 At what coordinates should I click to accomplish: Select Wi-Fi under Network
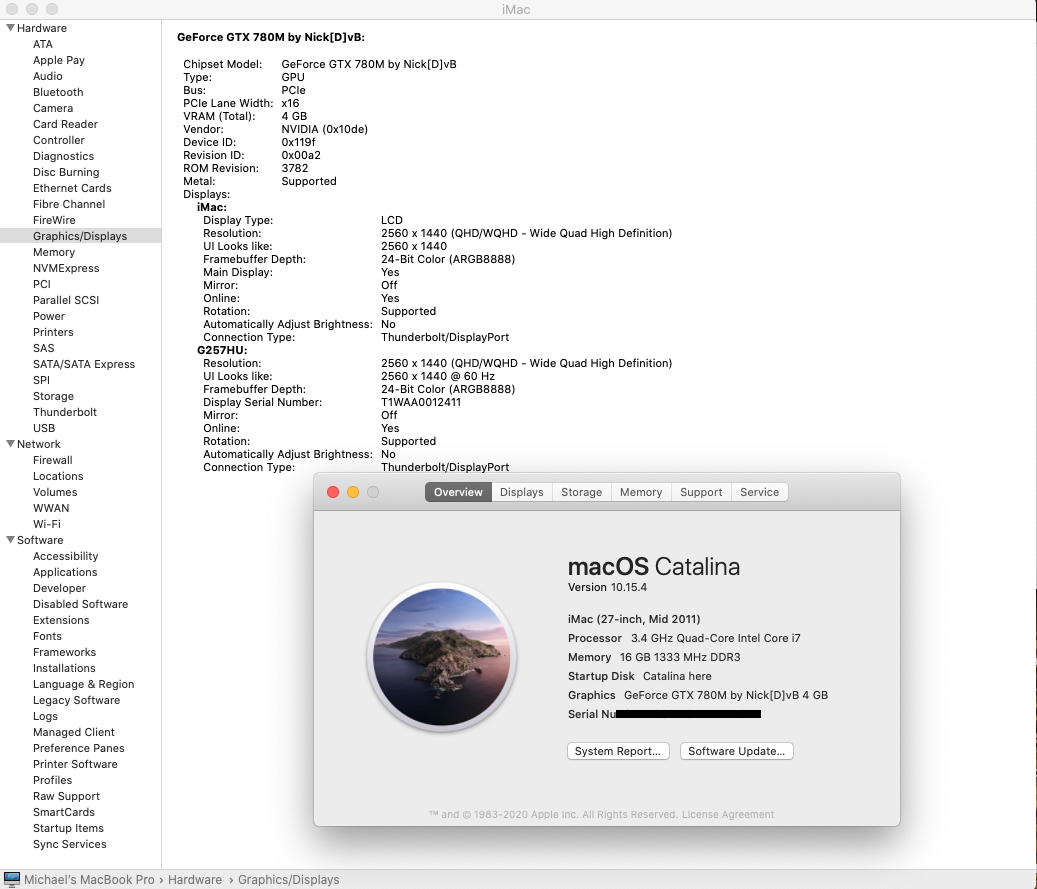click(47, 524)
